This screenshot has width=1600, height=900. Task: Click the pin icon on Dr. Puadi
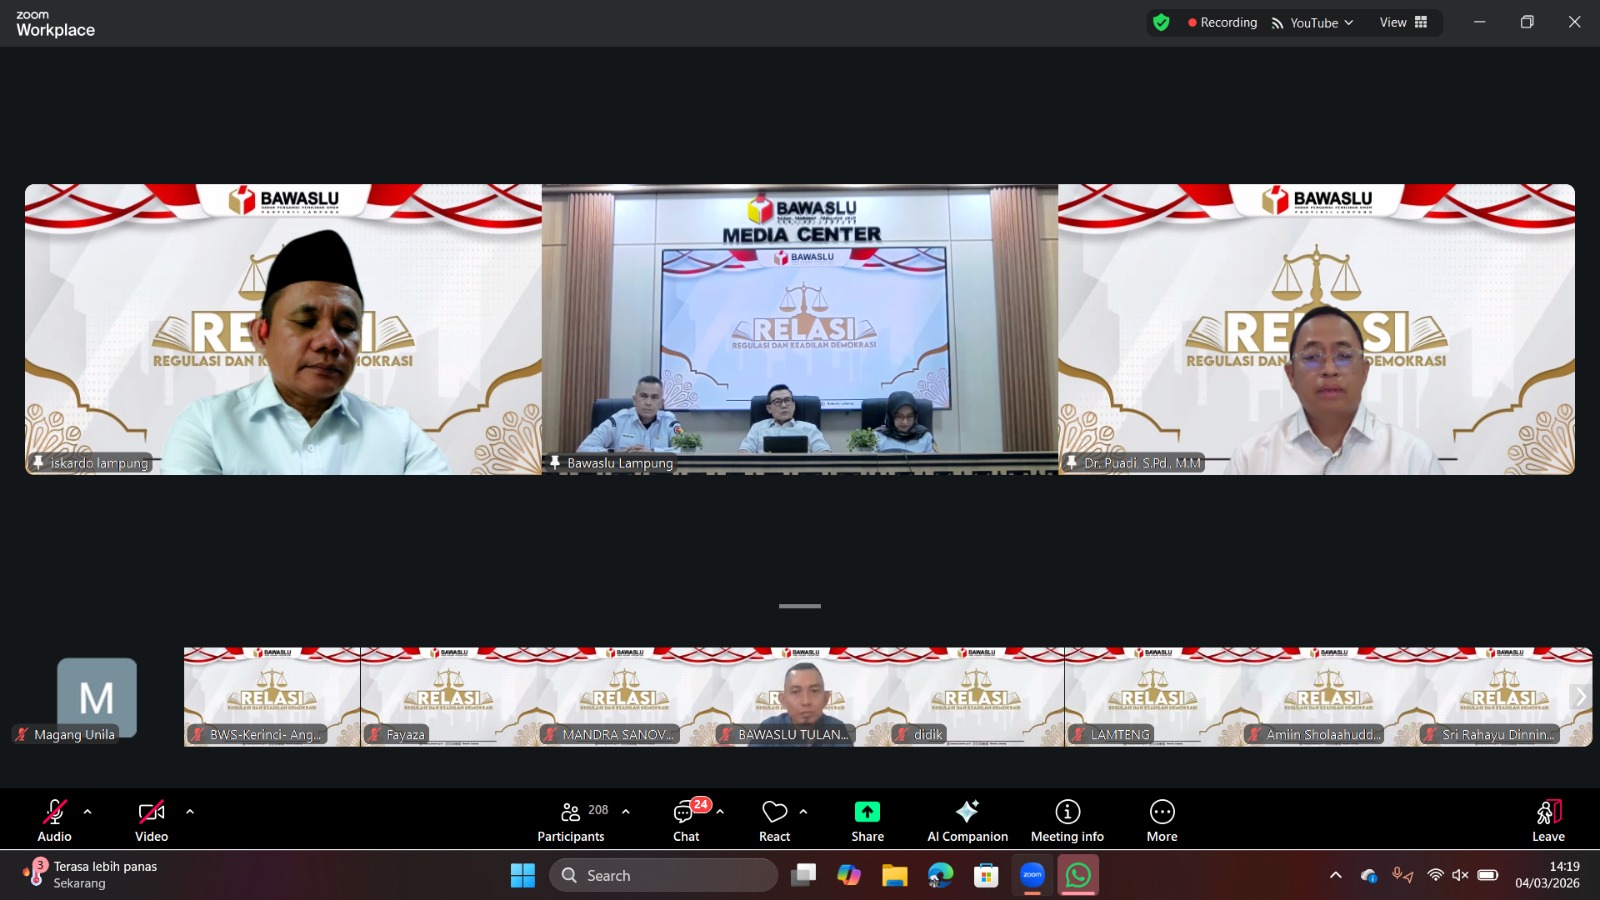coord(1072,462)
